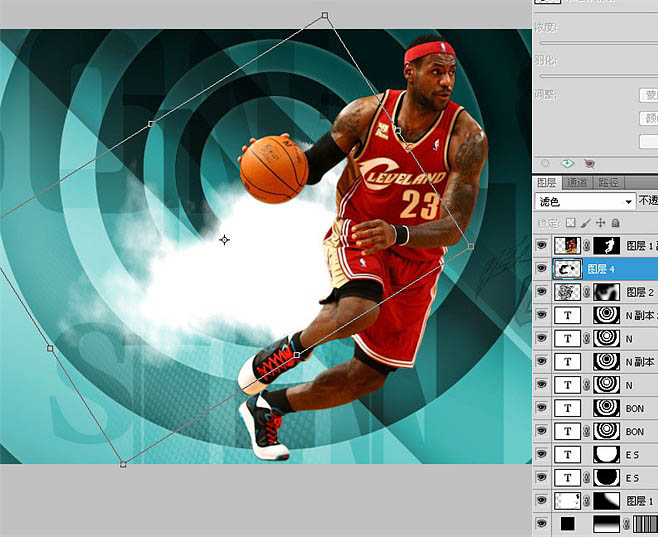The image size is (658, 537).
Task: Click the link icon on 图层 1 副本
Action: pyautogui.click(x=587, y=246)
